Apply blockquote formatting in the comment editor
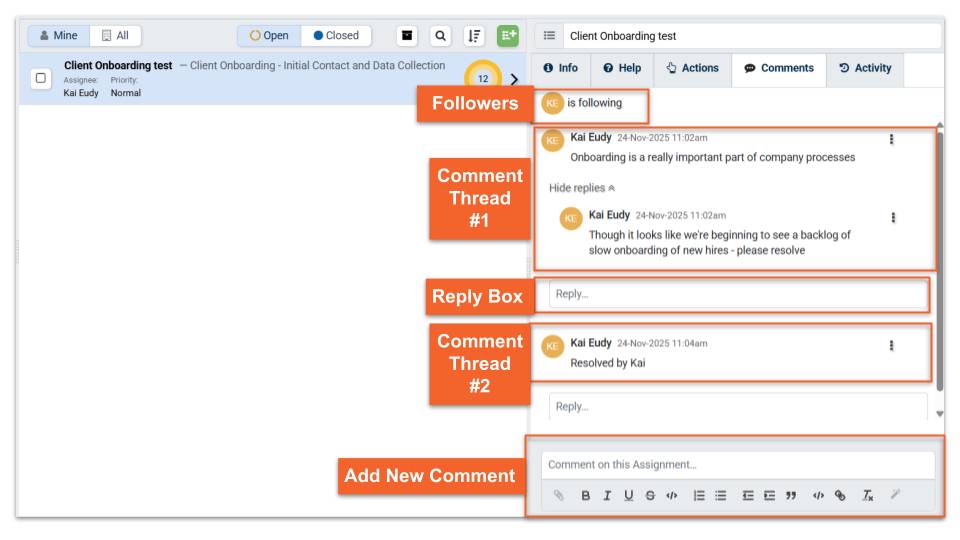This screenshot has width=960, height=540. (x=791, y=496)
